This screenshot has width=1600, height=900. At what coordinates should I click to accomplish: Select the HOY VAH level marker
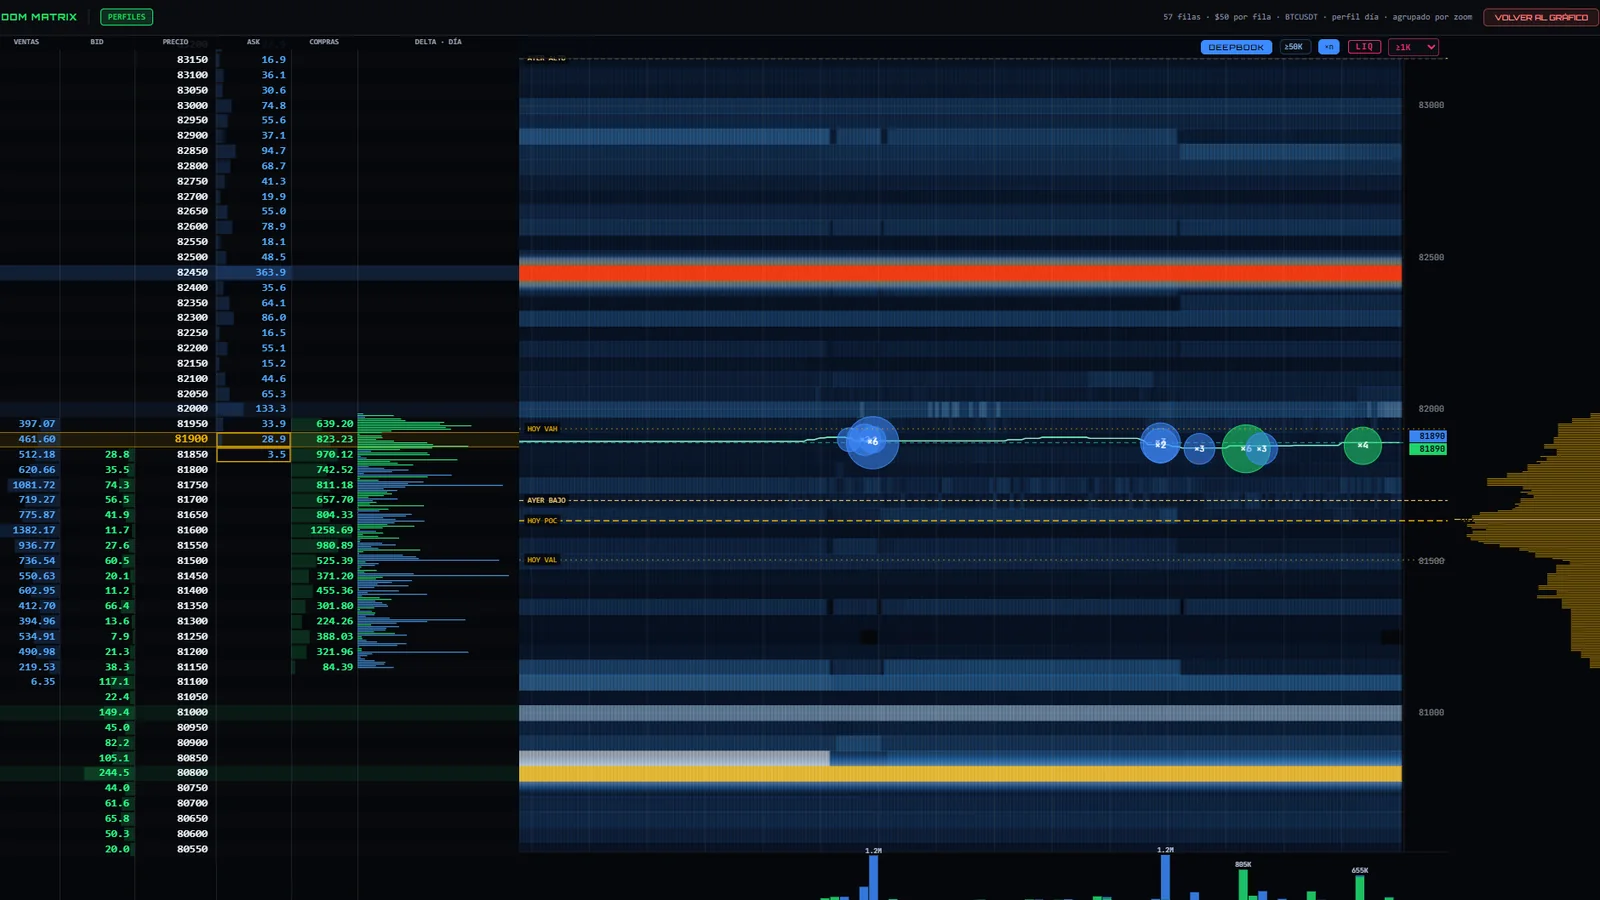(542, 429)
